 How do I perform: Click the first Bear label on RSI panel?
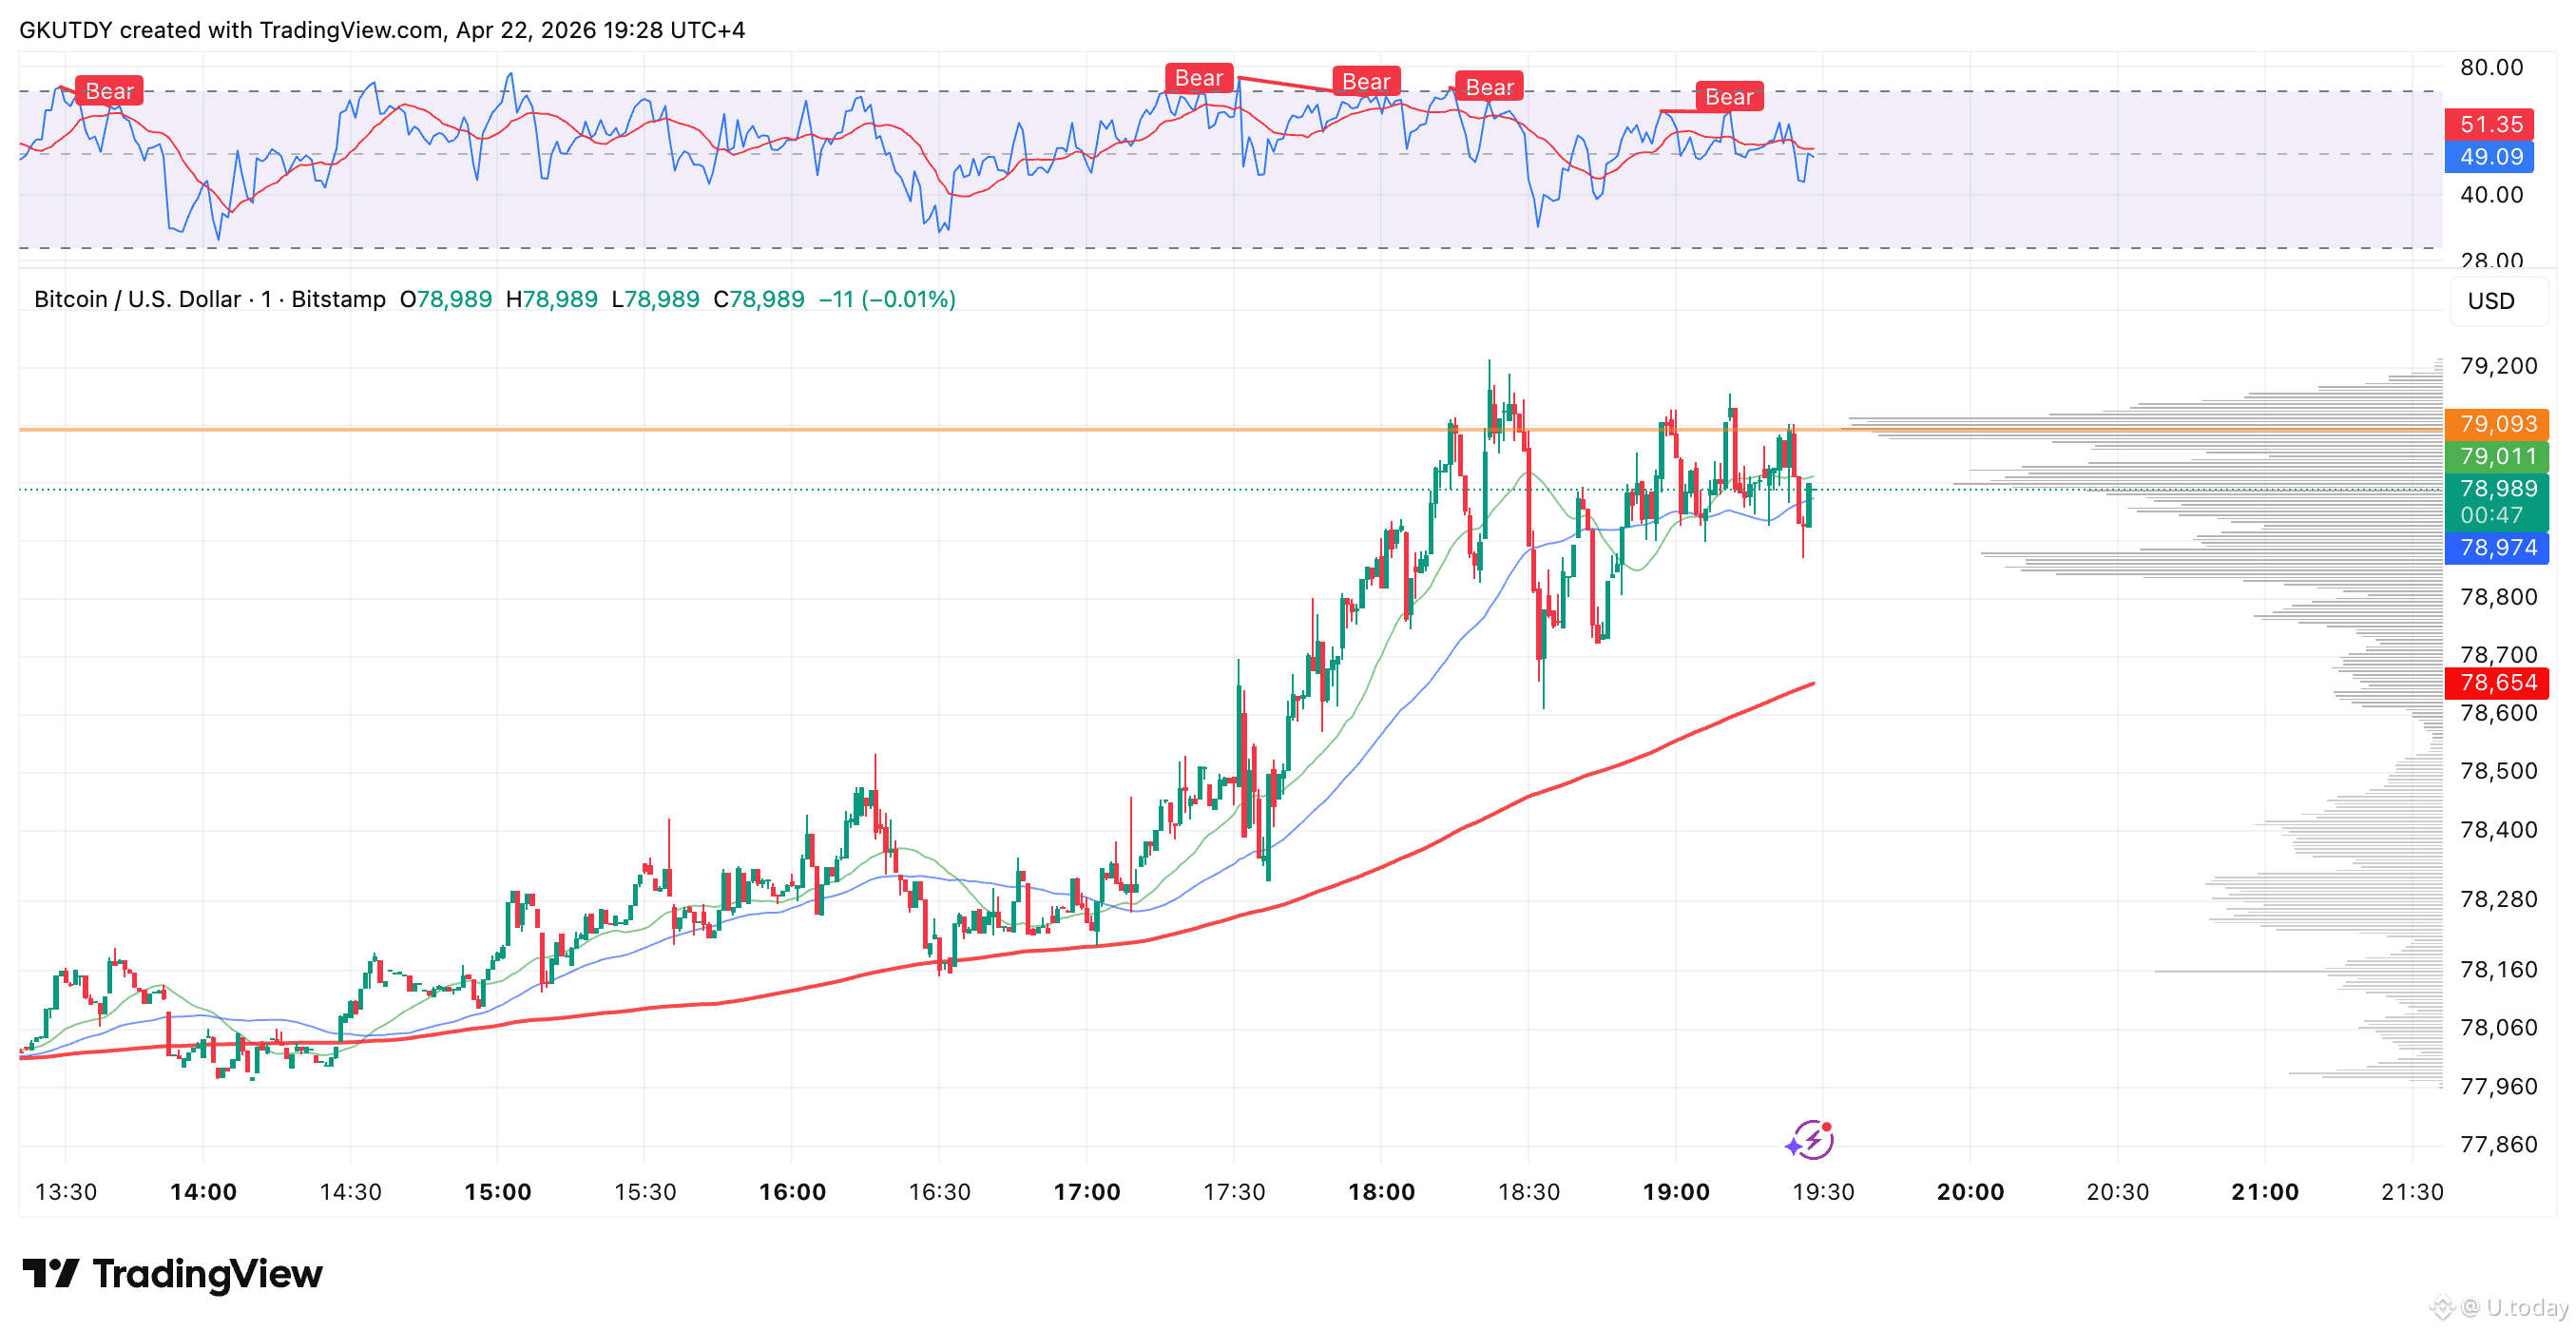[x=109, y=91]
